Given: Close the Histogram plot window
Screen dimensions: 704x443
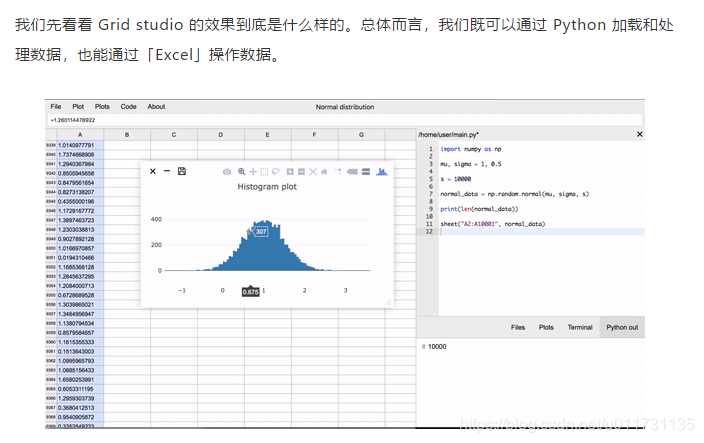Looking at the screenshot, I should [153, 171].
